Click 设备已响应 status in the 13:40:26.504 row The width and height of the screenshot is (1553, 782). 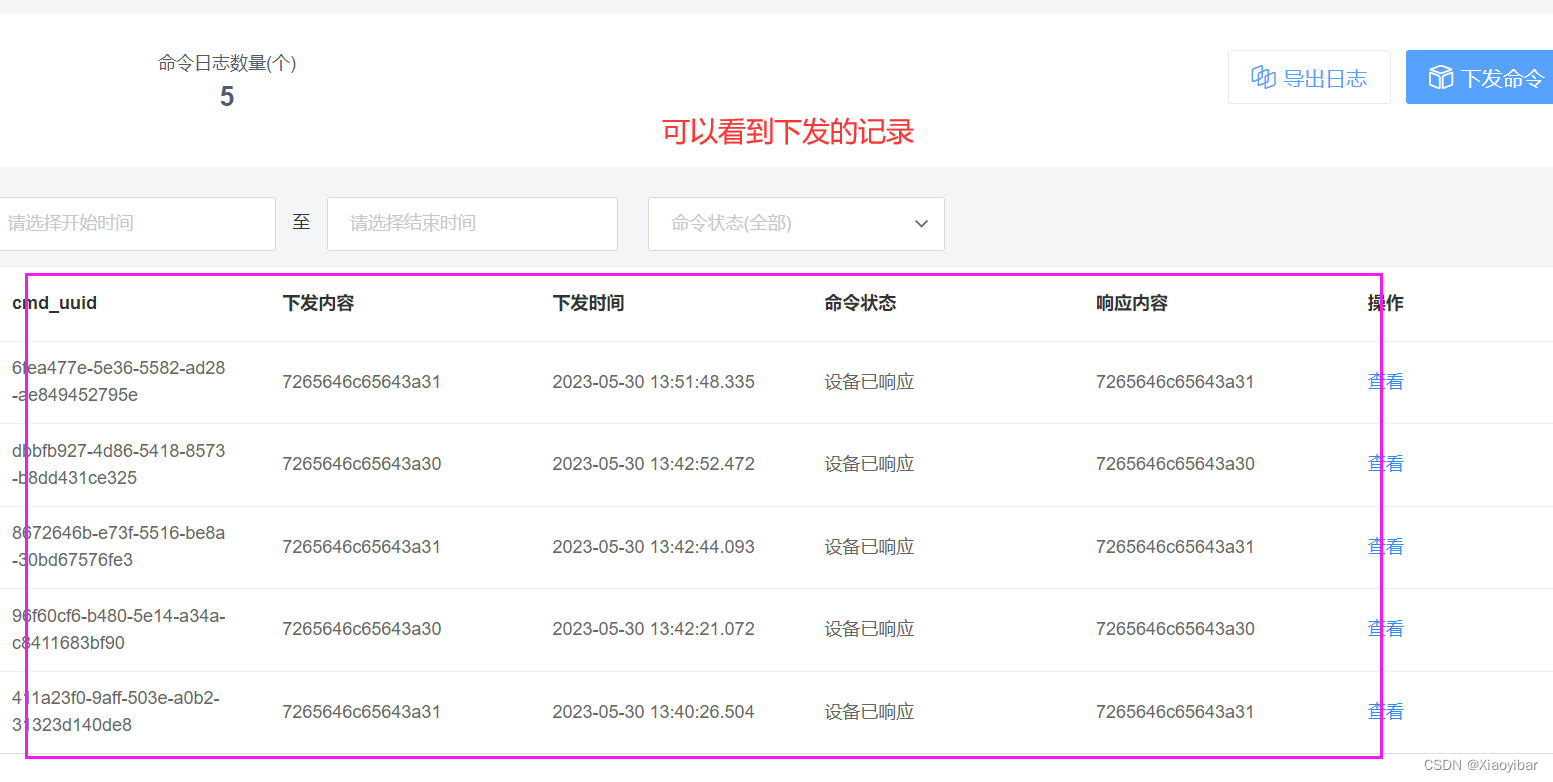tap(869, 712)
